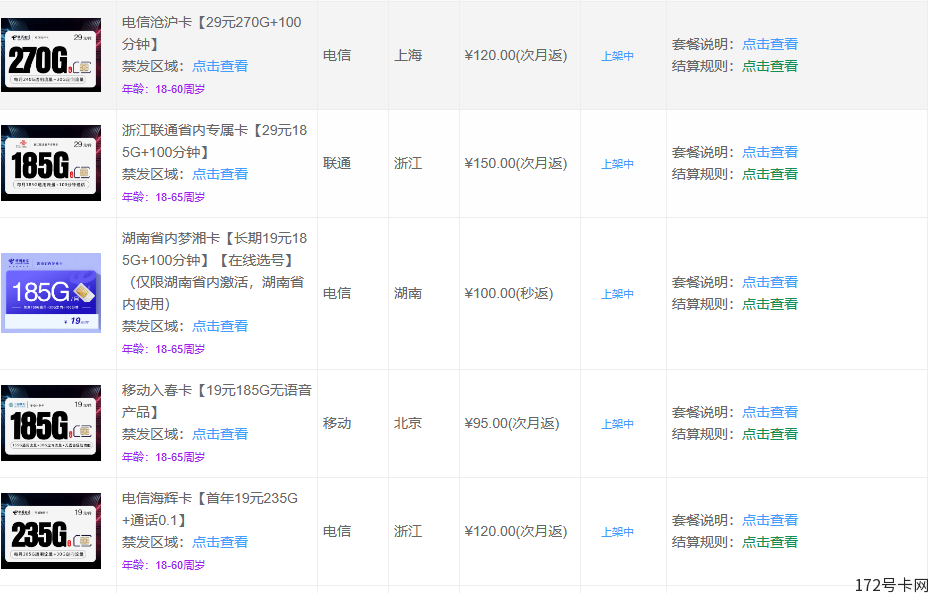View 禁发区域 for 移动入春卡

pos(220,434)
